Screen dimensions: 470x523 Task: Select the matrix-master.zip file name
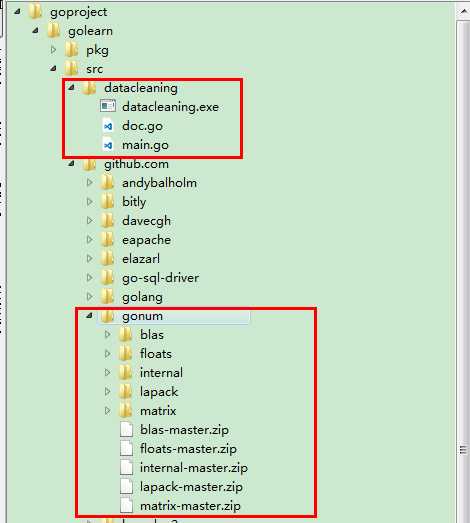(190, 506)
